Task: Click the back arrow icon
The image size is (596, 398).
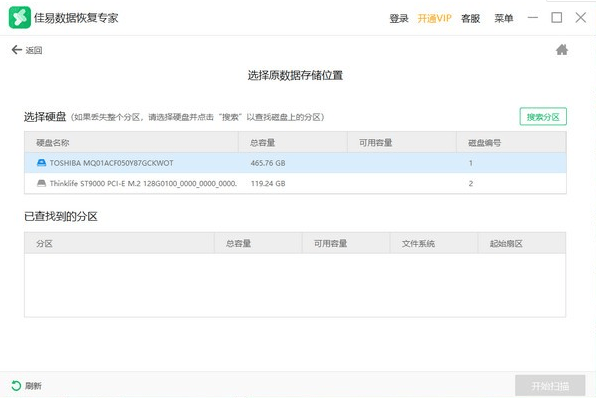Action: 16,50
